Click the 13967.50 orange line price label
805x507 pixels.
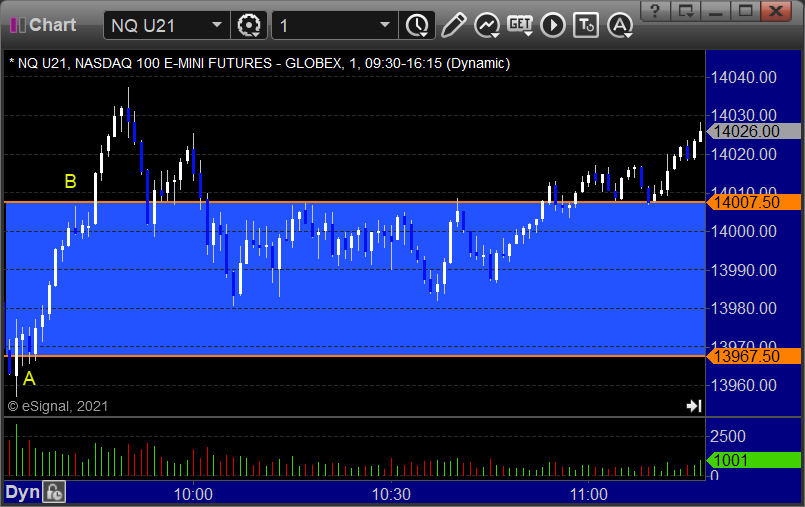click(x=754, y=356)
